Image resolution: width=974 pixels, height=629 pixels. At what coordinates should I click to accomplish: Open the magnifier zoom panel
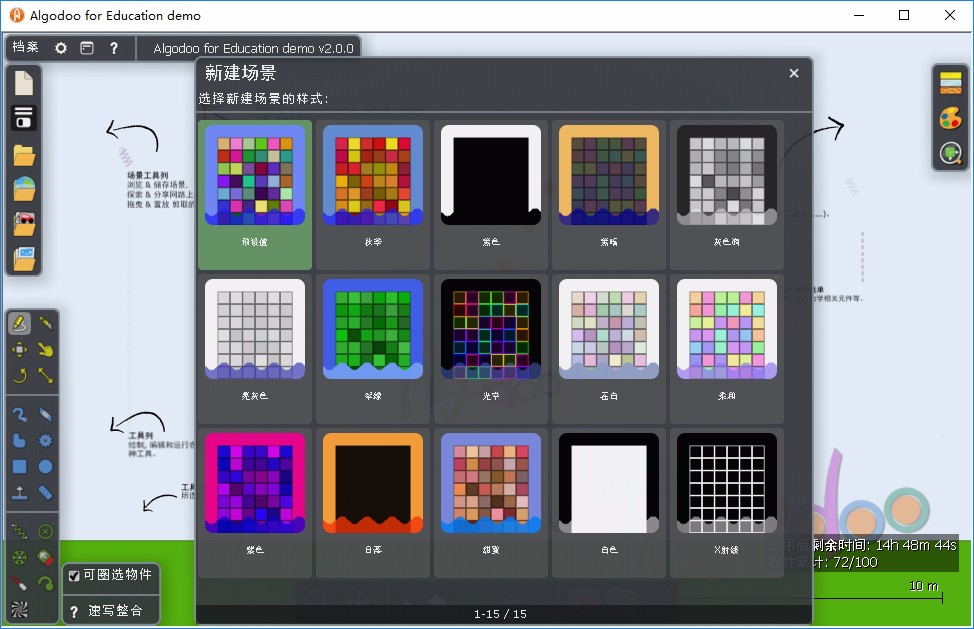click(x=950, y=152)
